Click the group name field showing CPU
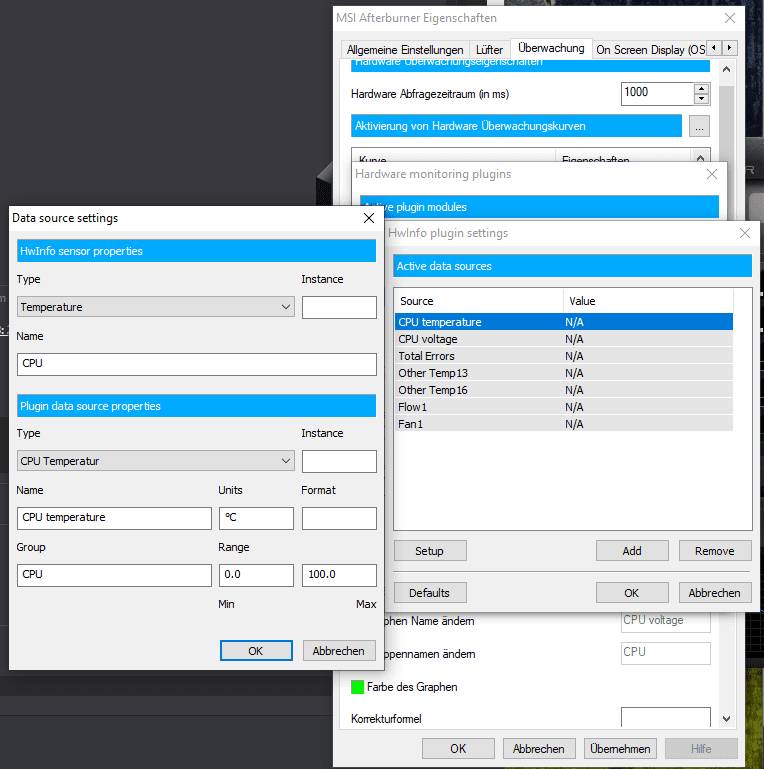The image size is (764, 769). (x=665, y=653)
